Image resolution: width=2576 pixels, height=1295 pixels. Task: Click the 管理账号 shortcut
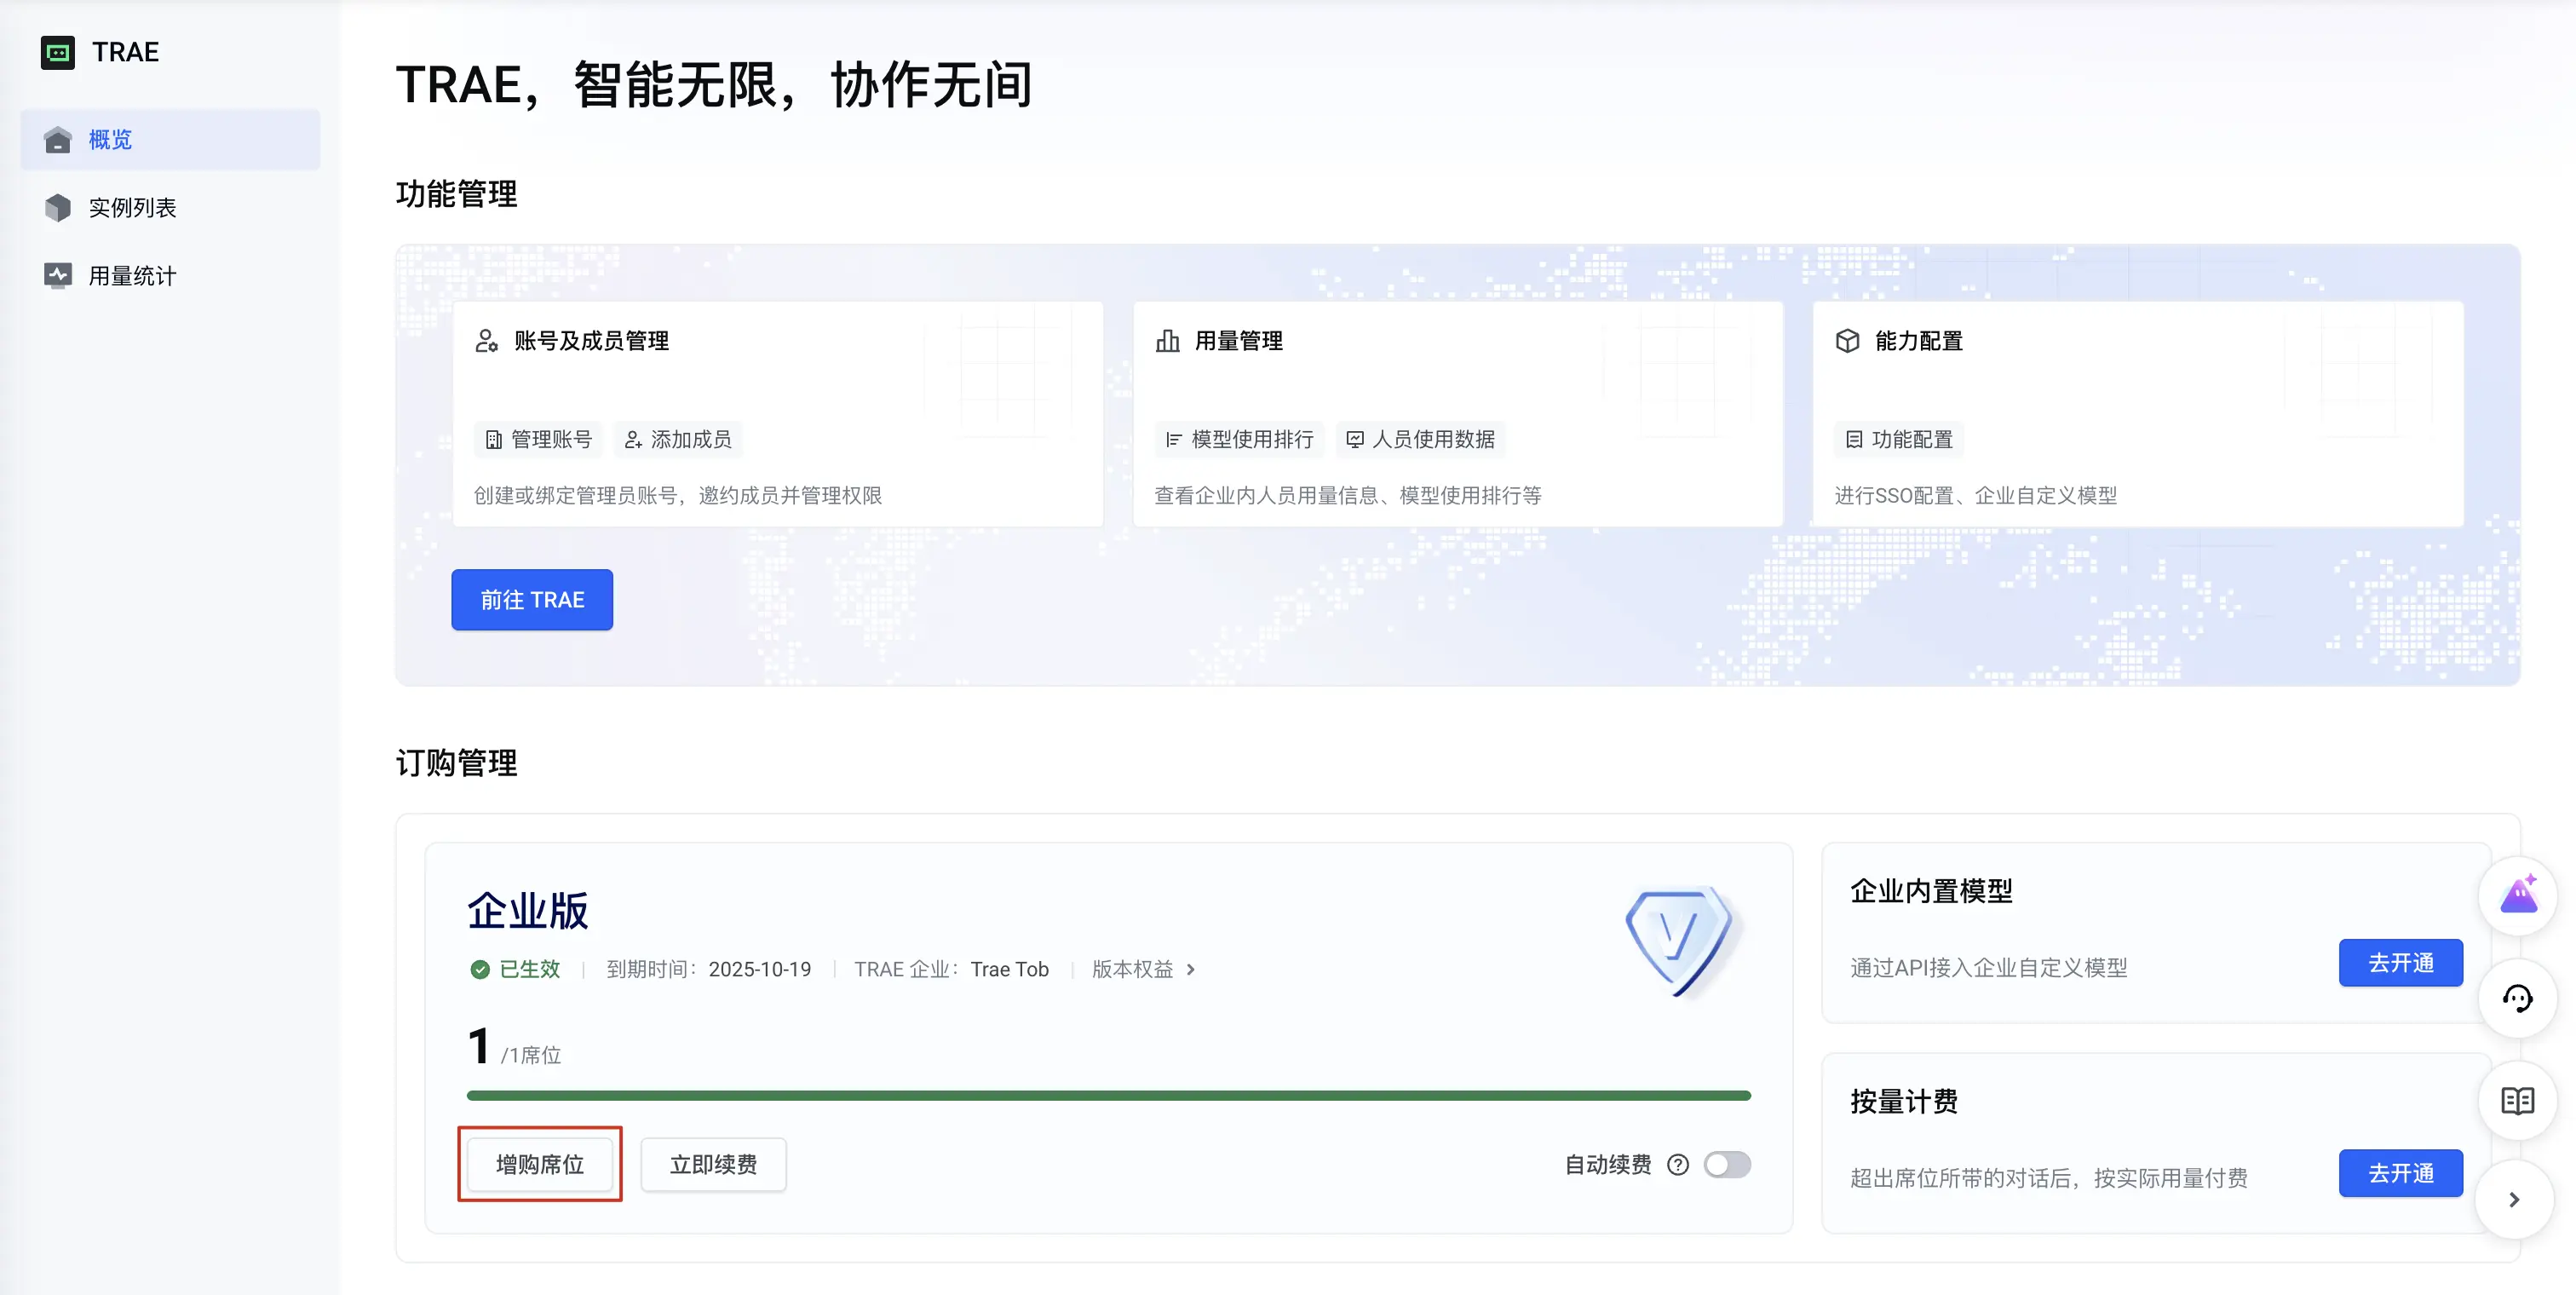click(538, 440)
